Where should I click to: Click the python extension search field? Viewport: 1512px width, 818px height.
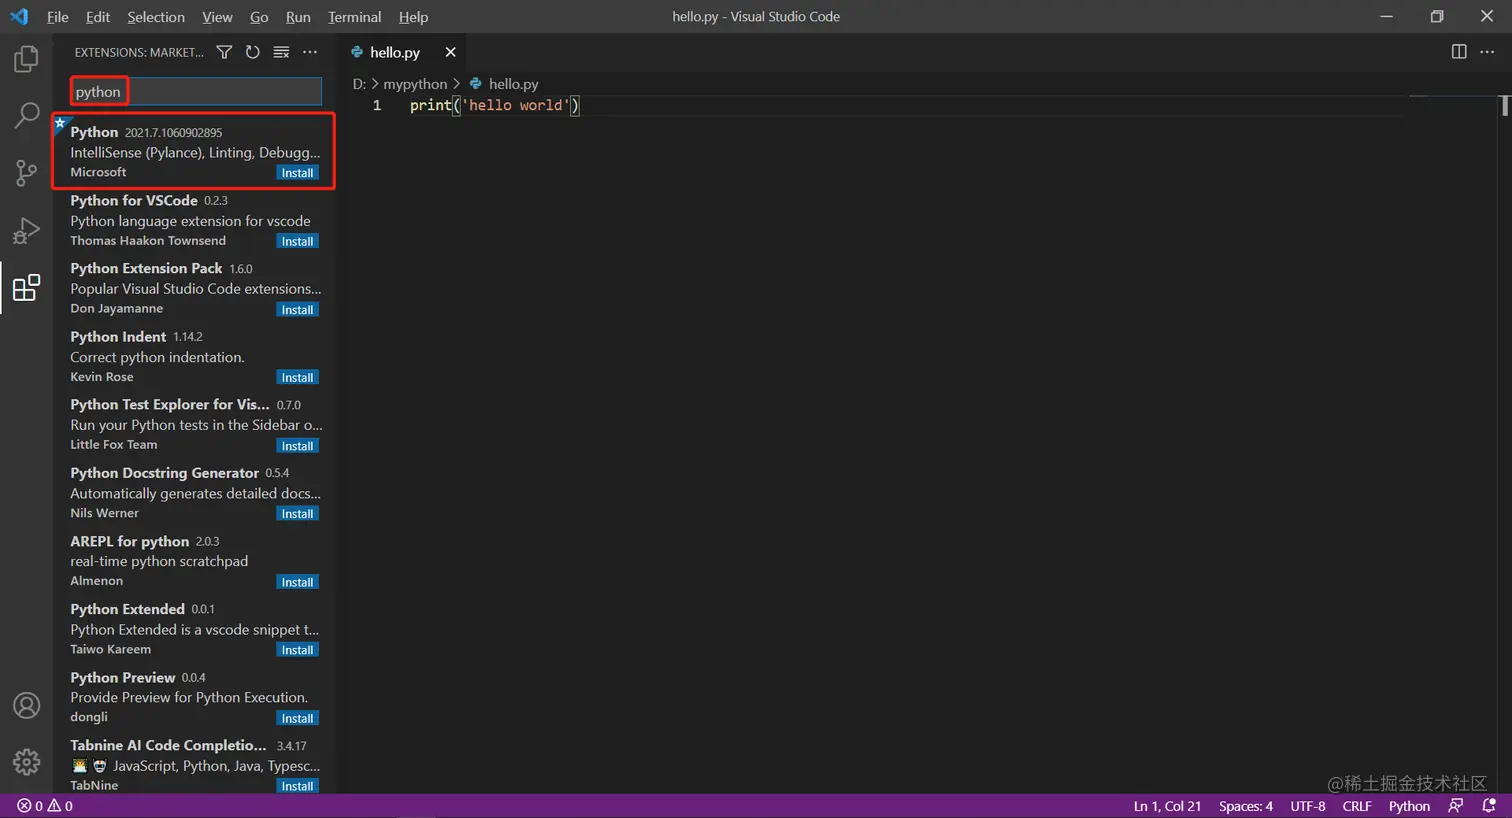pos(195,91)
